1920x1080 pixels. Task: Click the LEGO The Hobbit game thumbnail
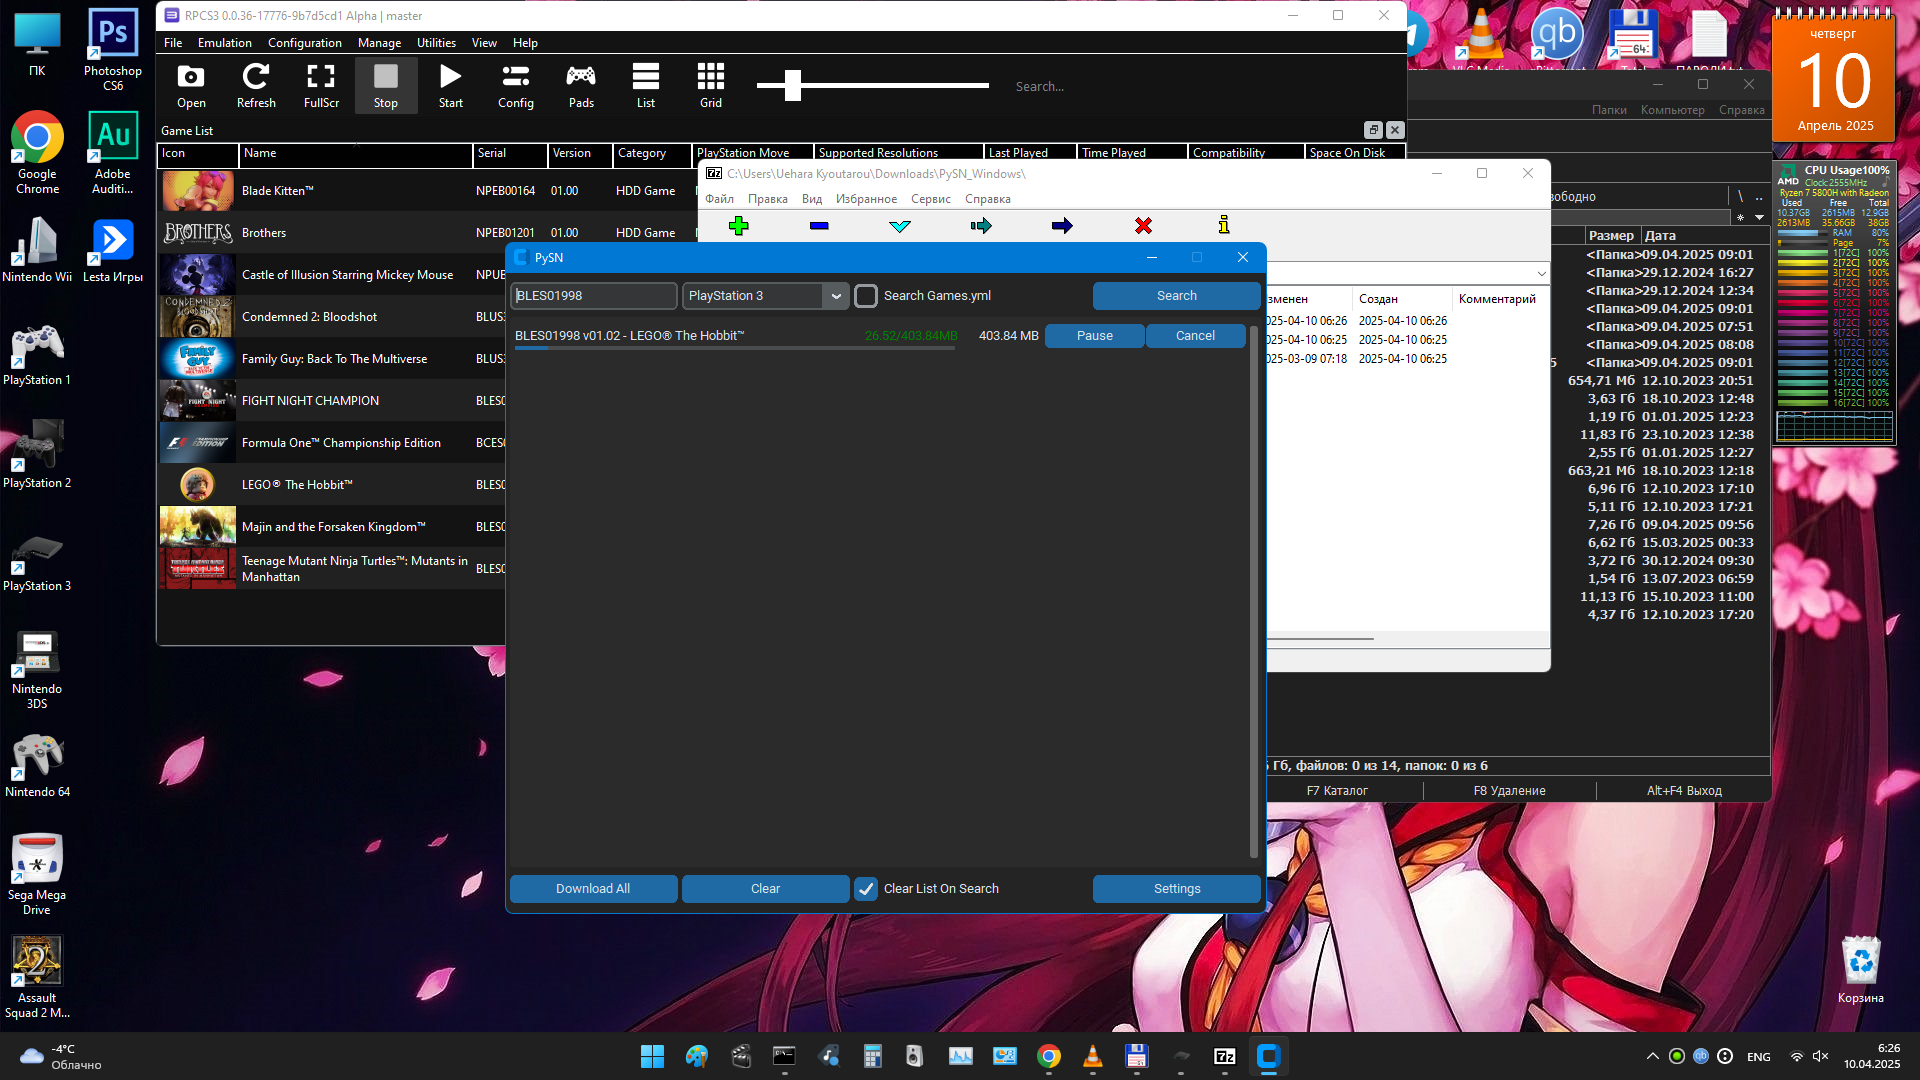(x=198, y=485)
